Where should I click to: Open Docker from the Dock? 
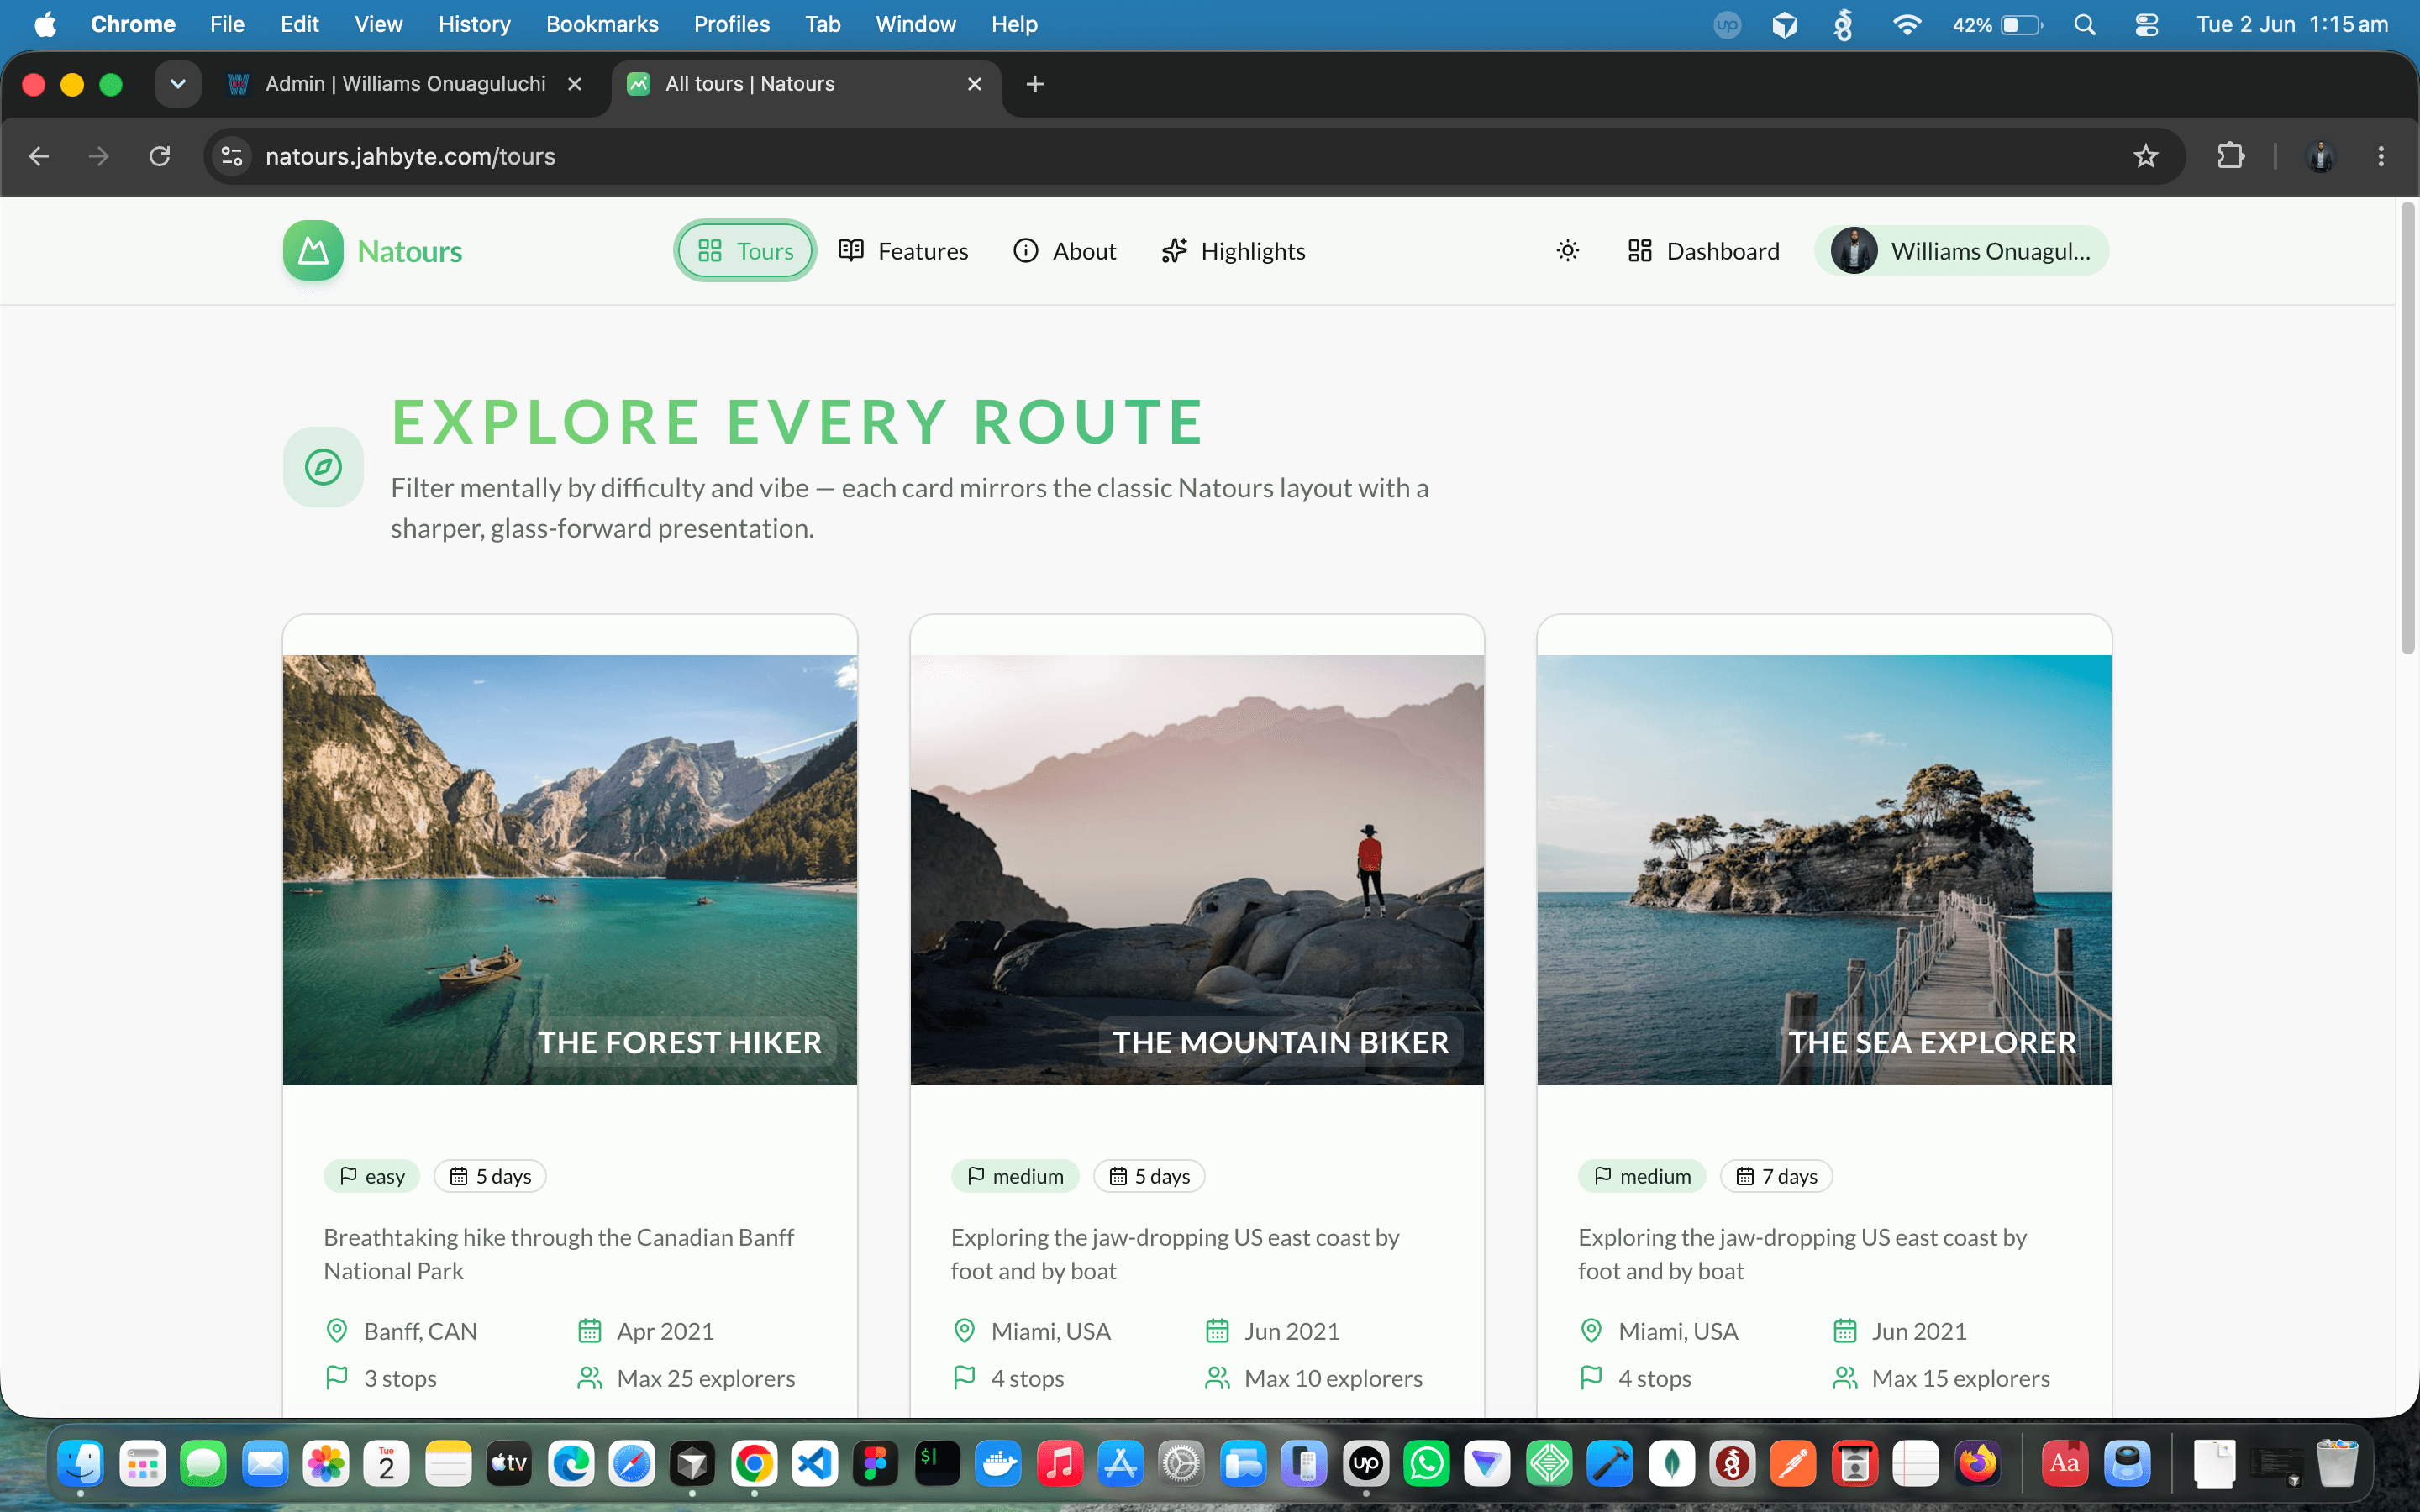click(x=999, y=1464)
